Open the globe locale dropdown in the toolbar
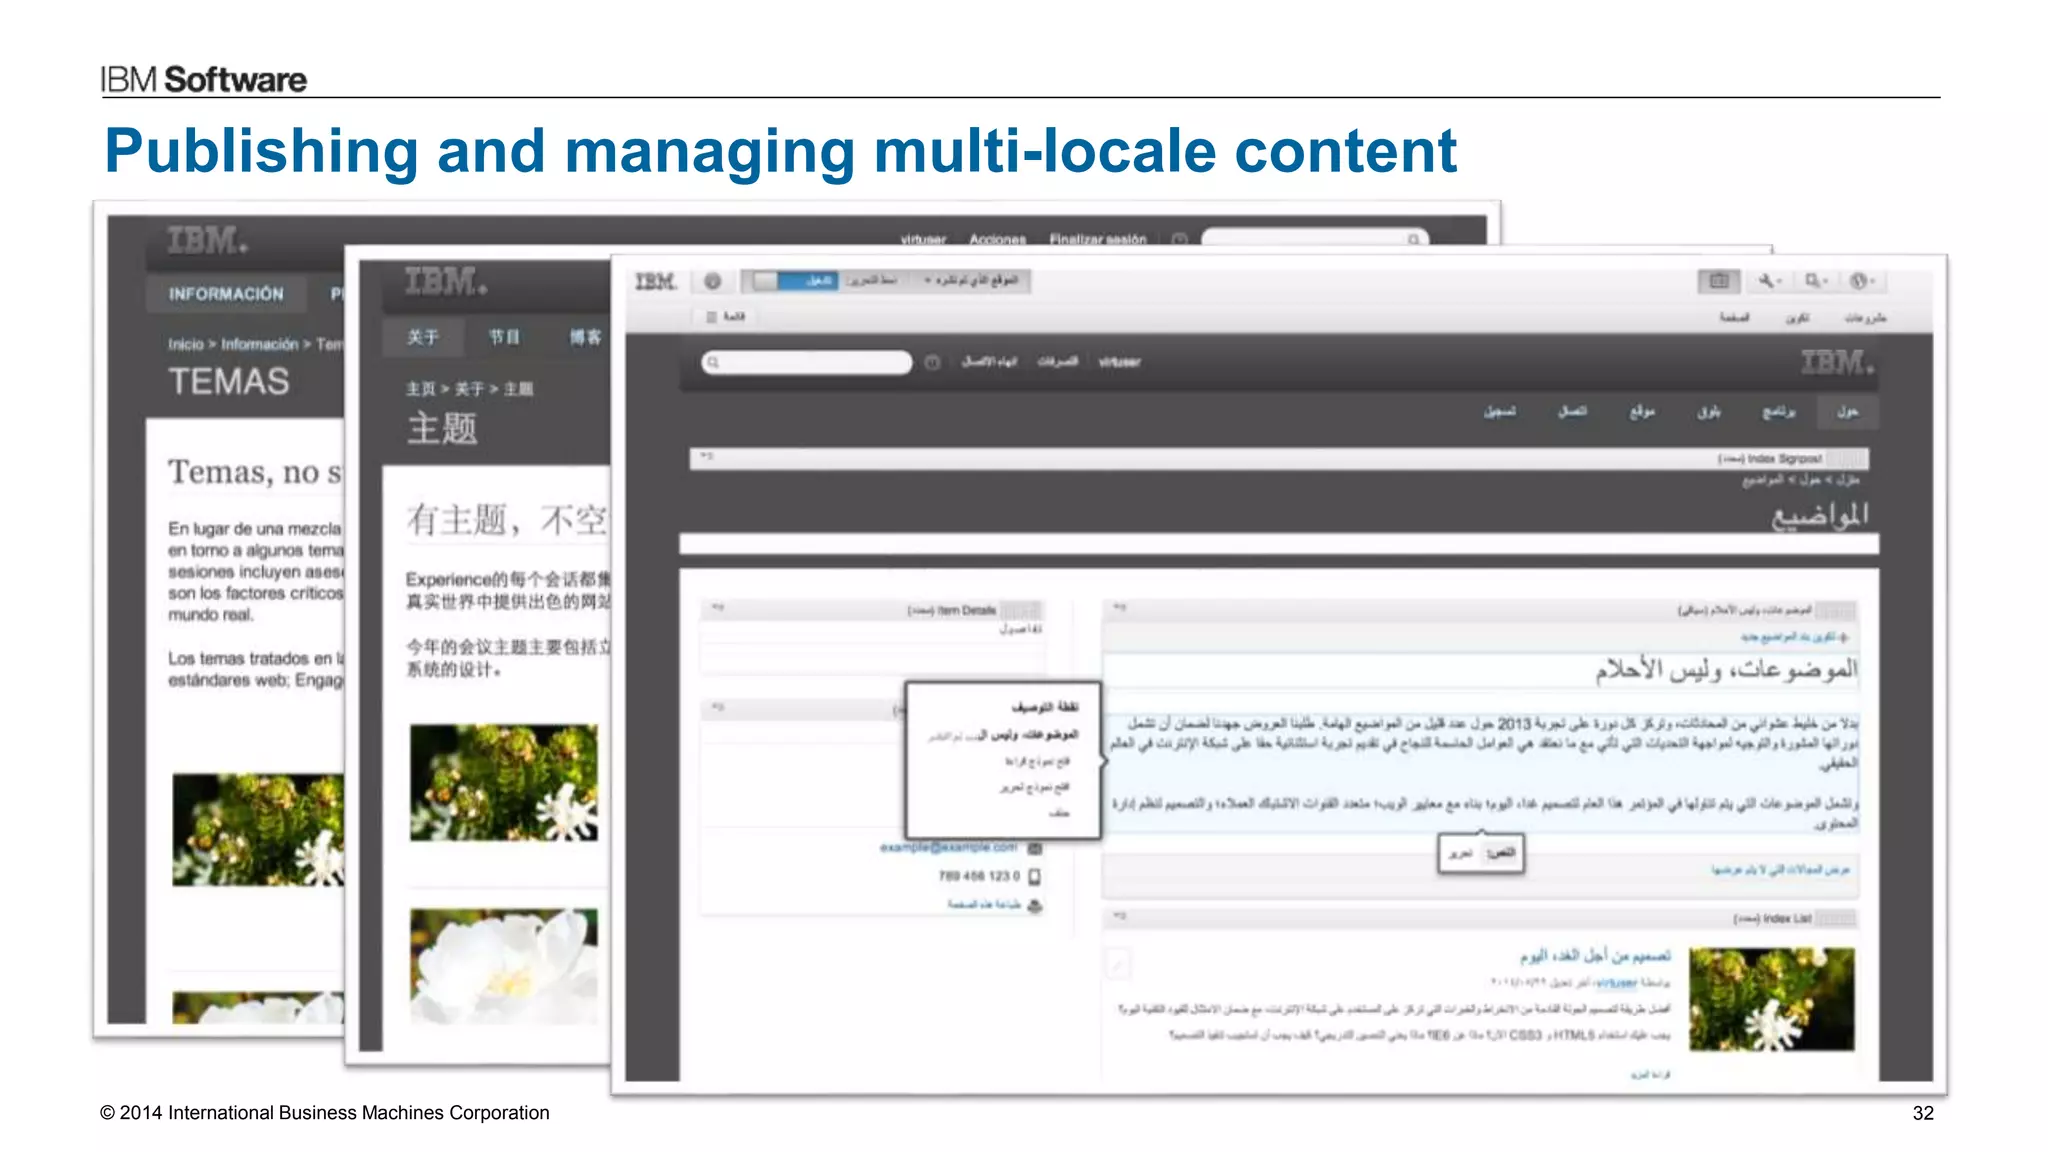The image size is (2048, 1152). (1861, 281)
